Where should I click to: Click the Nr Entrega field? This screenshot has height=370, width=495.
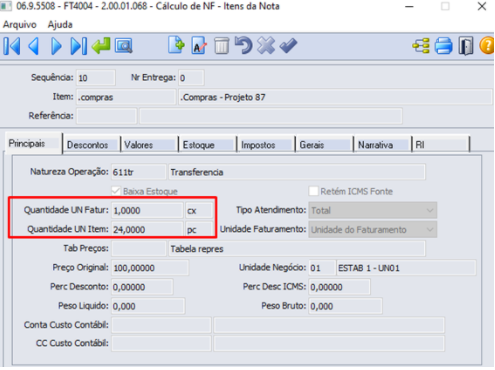[x=191, y=78]
